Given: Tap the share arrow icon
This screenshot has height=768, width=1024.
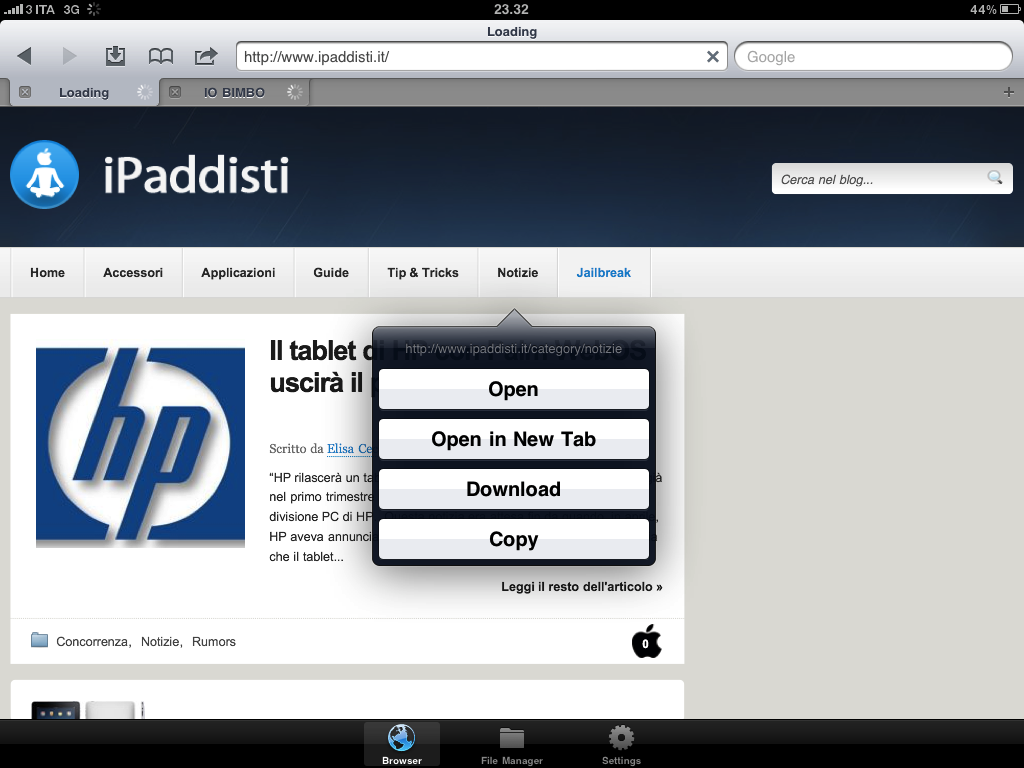Looking at the screenshot, I should pyautogui.click(x=206, y=56).
